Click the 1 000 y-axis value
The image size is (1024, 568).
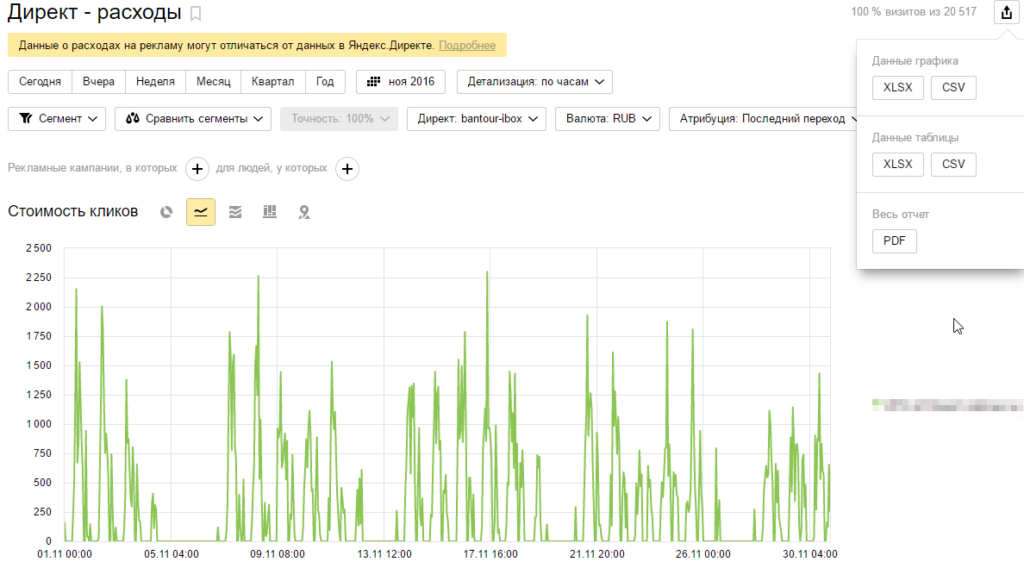point(39,424)
